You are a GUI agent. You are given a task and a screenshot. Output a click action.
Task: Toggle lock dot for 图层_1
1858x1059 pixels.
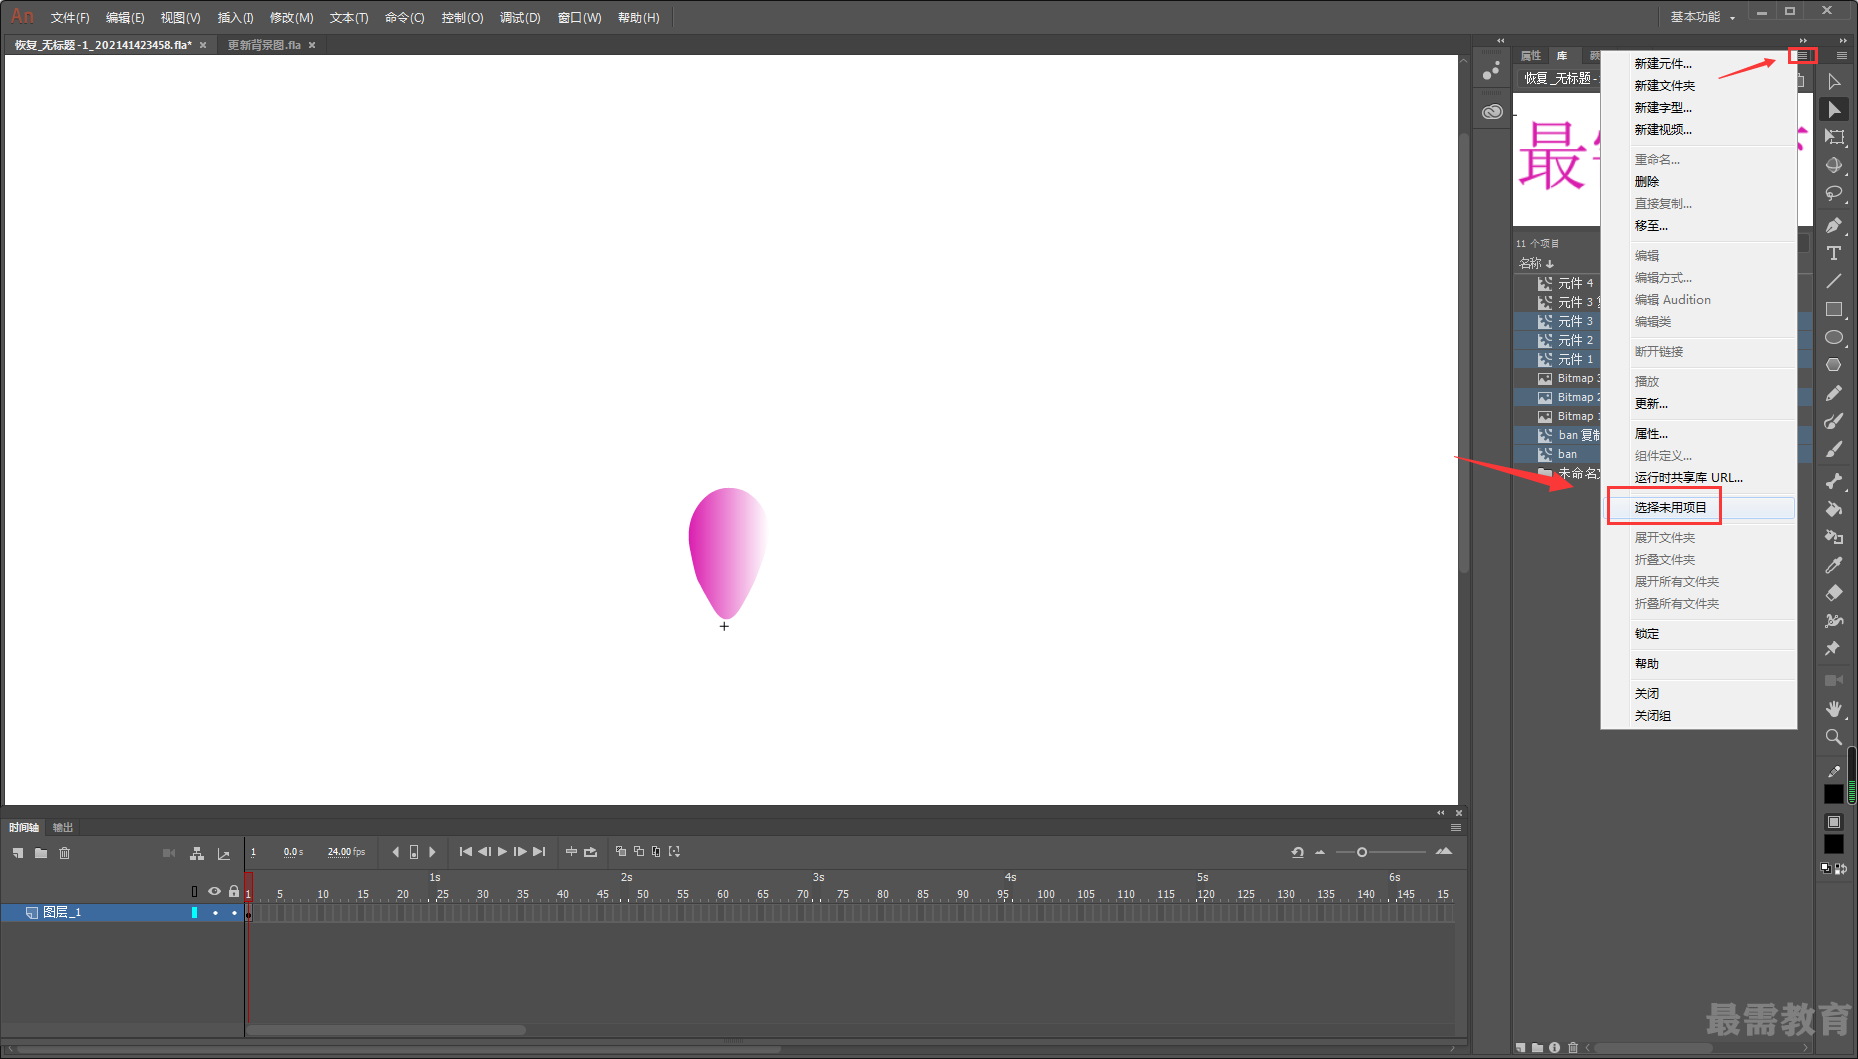[234, 913]
